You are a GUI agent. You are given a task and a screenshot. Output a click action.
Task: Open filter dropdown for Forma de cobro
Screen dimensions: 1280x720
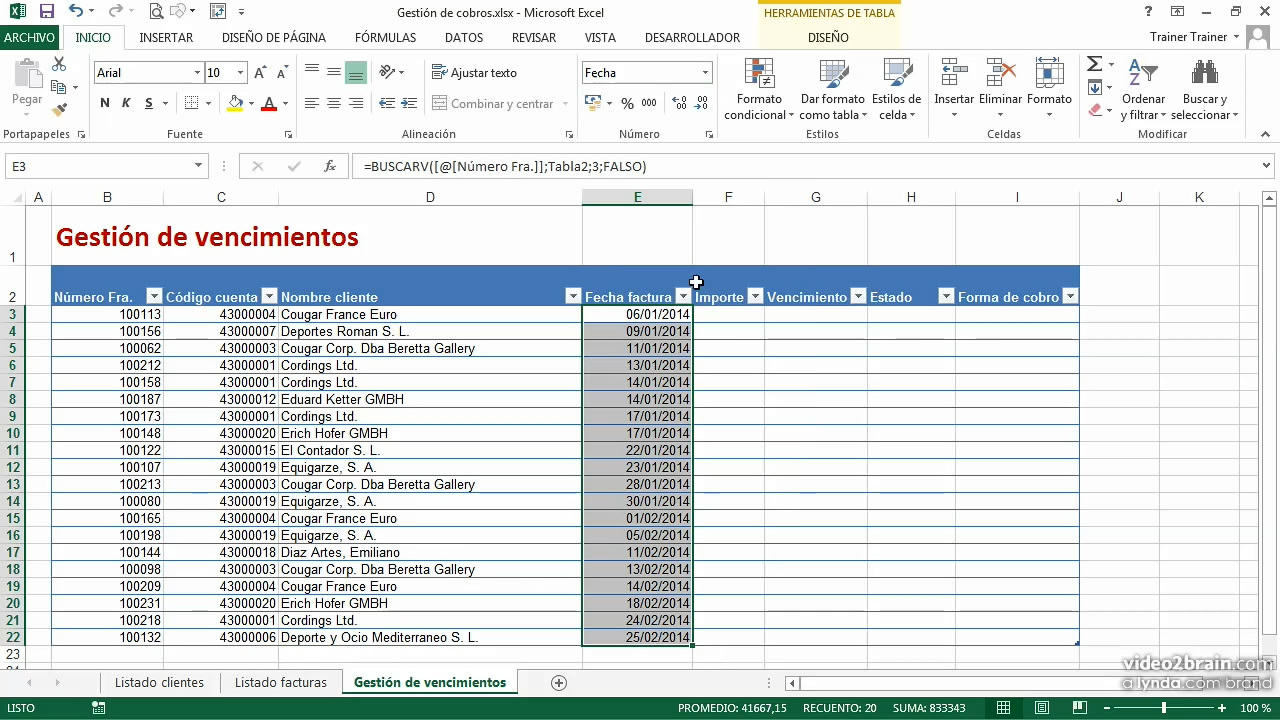[1070, 296]
